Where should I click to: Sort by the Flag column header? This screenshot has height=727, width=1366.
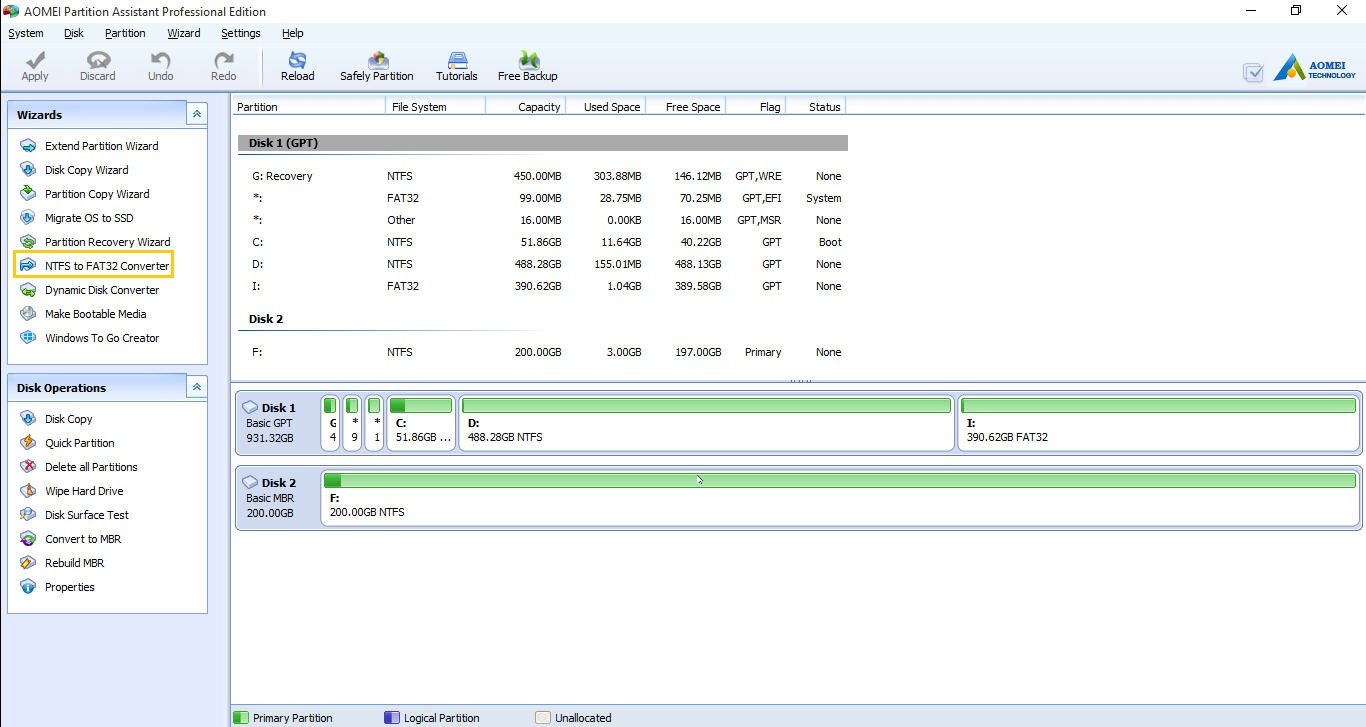pyautogui.click(x=756, y=106)
